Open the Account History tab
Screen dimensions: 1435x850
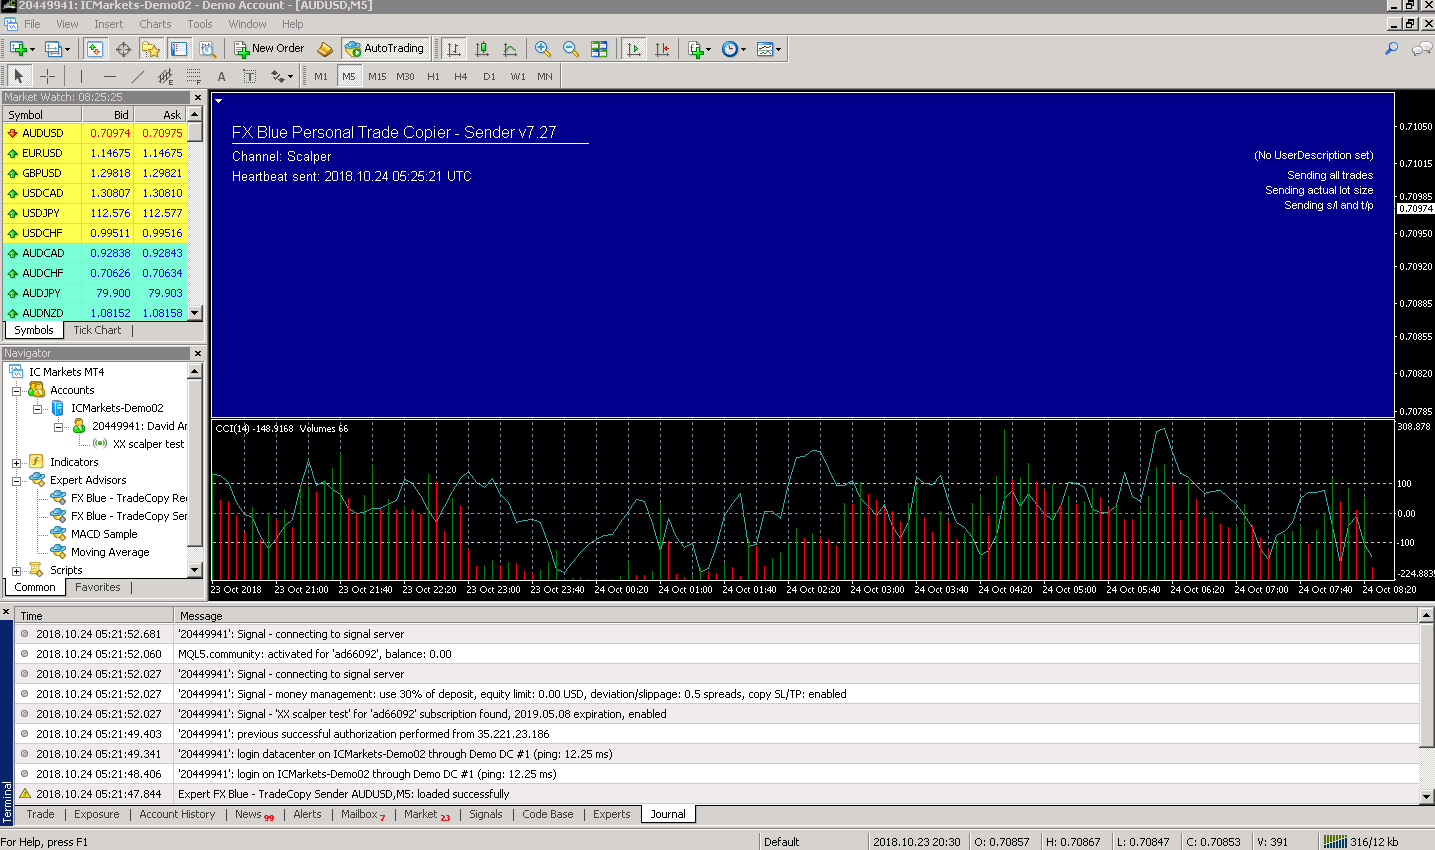point(177,814)
